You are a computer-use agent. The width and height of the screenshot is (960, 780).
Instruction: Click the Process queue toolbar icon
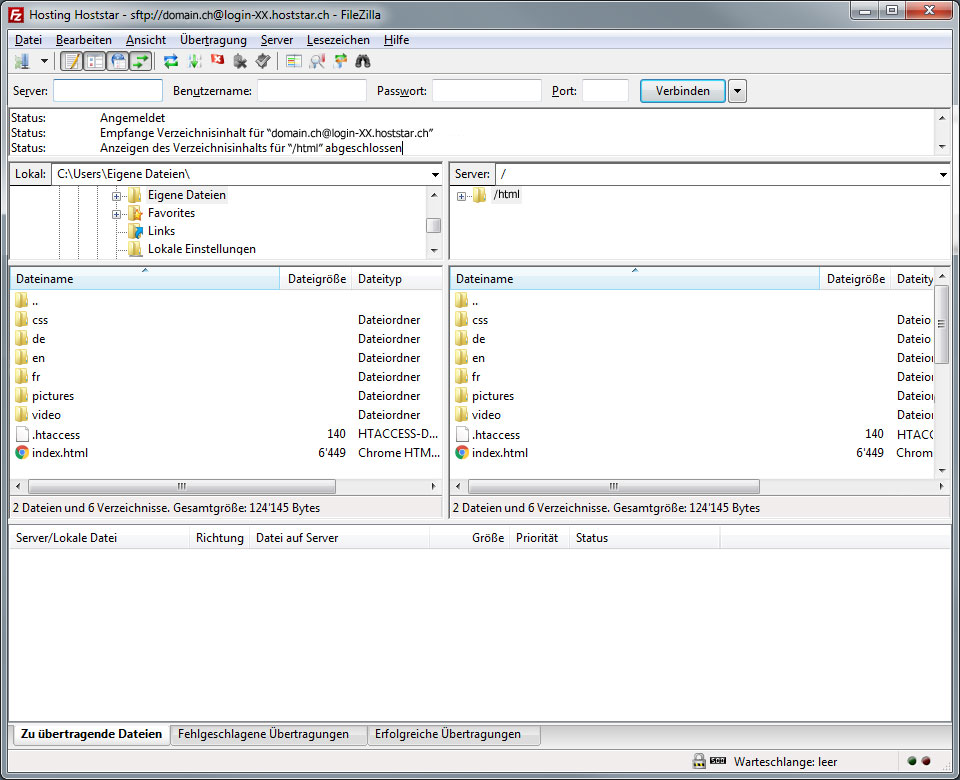click(x=195, y=61)
